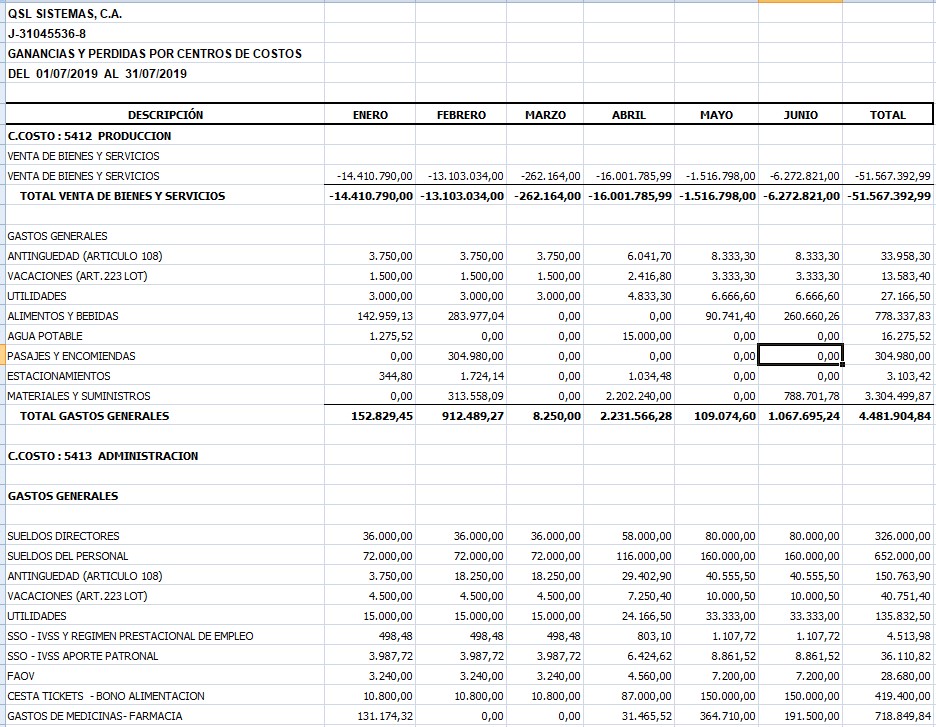This screenshot has width=936, height=727.
Task: Select the SUELDOS DEL PERSONAL row label
Action: coord(67,556)
